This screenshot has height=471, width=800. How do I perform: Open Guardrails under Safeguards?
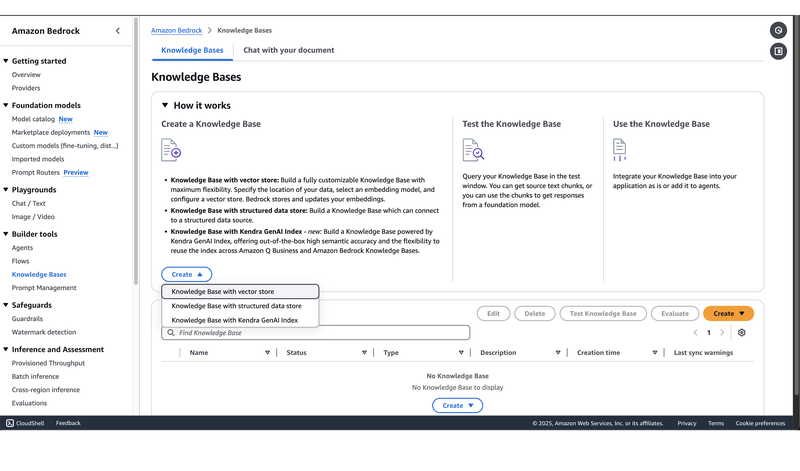tap(28, 318)
